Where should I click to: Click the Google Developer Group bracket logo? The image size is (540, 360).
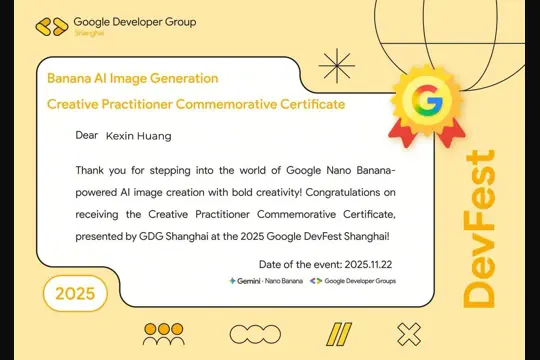coord(52,27)
